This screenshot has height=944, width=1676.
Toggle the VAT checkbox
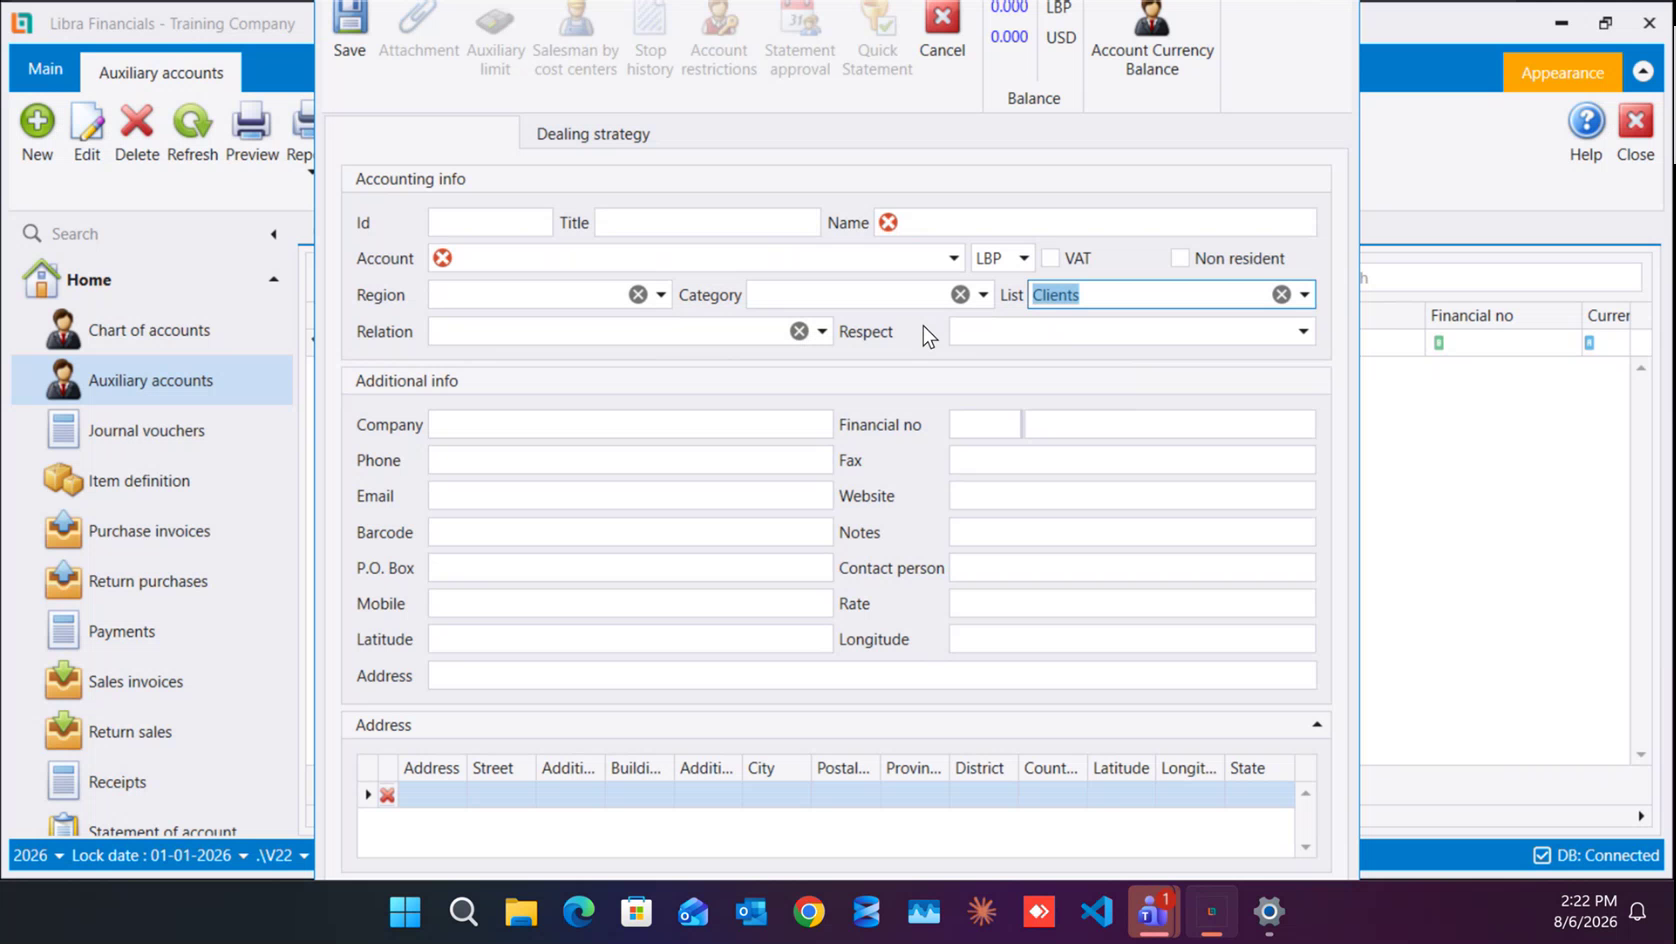(x=1050, y=258)
